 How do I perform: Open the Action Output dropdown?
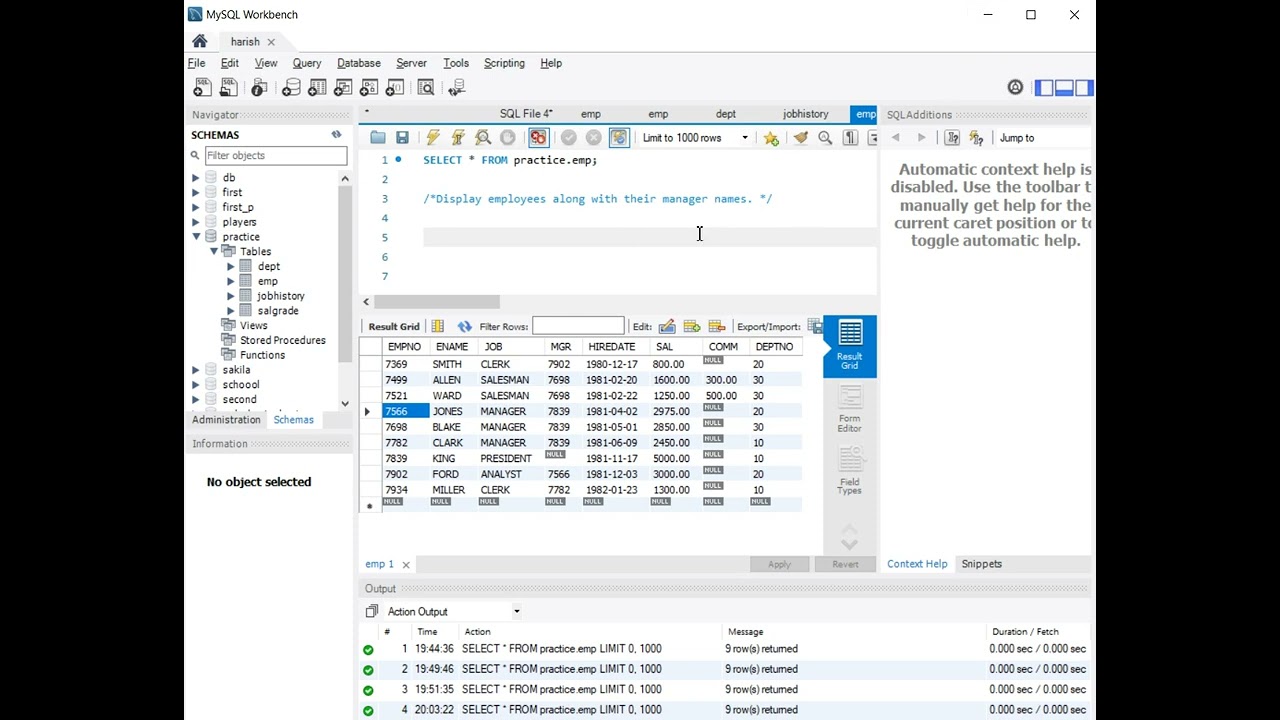coord(516,612)
